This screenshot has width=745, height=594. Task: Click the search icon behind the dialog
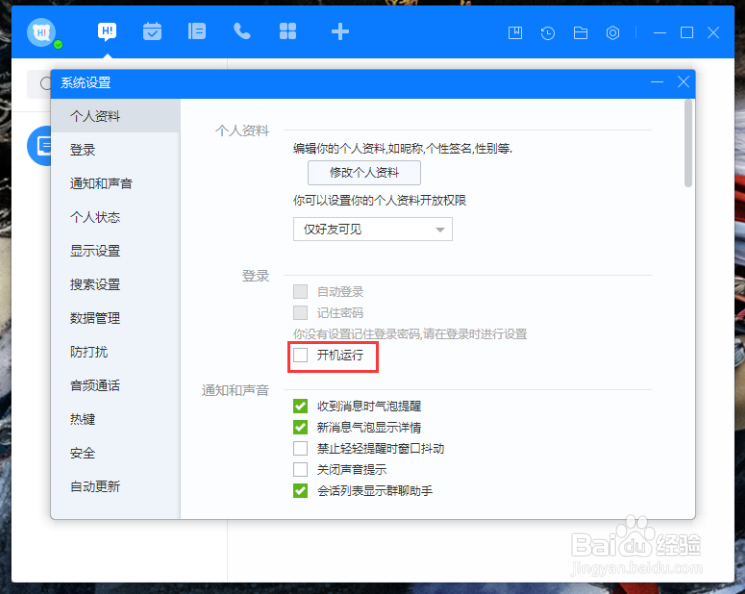pos(45,84)
